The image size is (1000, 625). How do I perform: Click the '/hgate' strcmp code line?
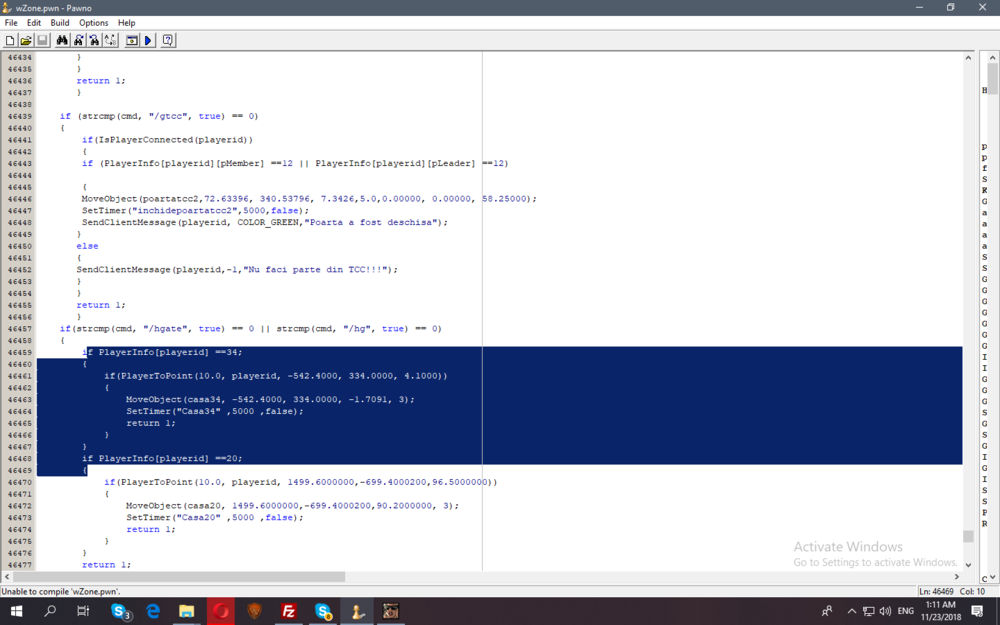251,328
